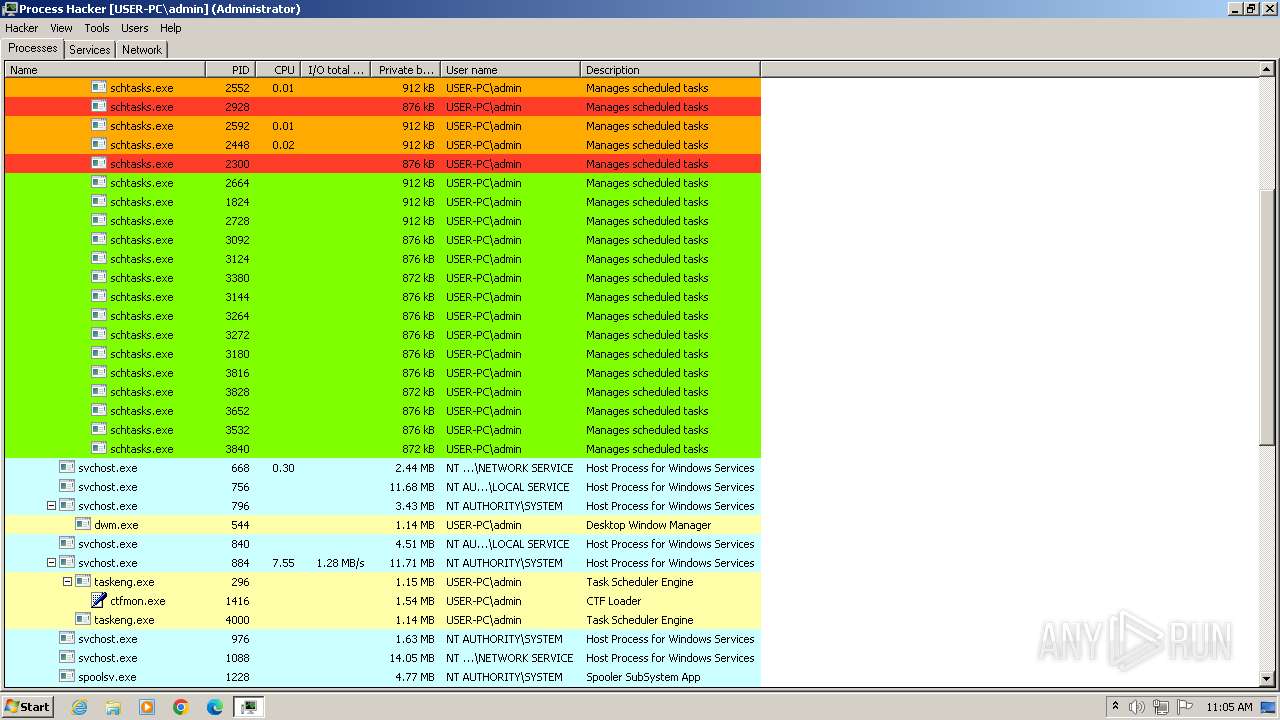Screen dimensions: 1280x720
Task: Click the Action Center flag tray icon
Action: point(1185,707)
